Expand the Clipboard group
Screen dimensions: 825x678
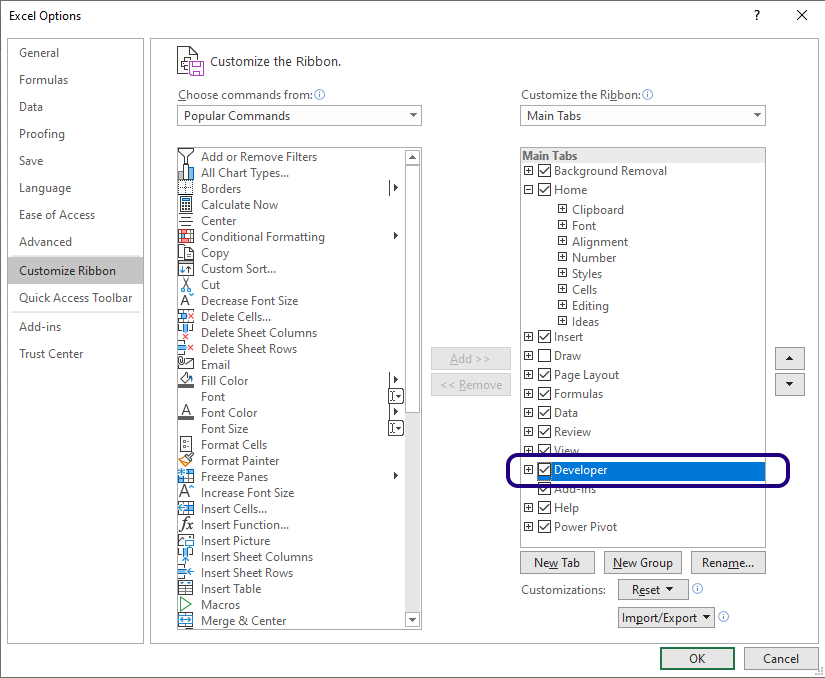[562, 210]
